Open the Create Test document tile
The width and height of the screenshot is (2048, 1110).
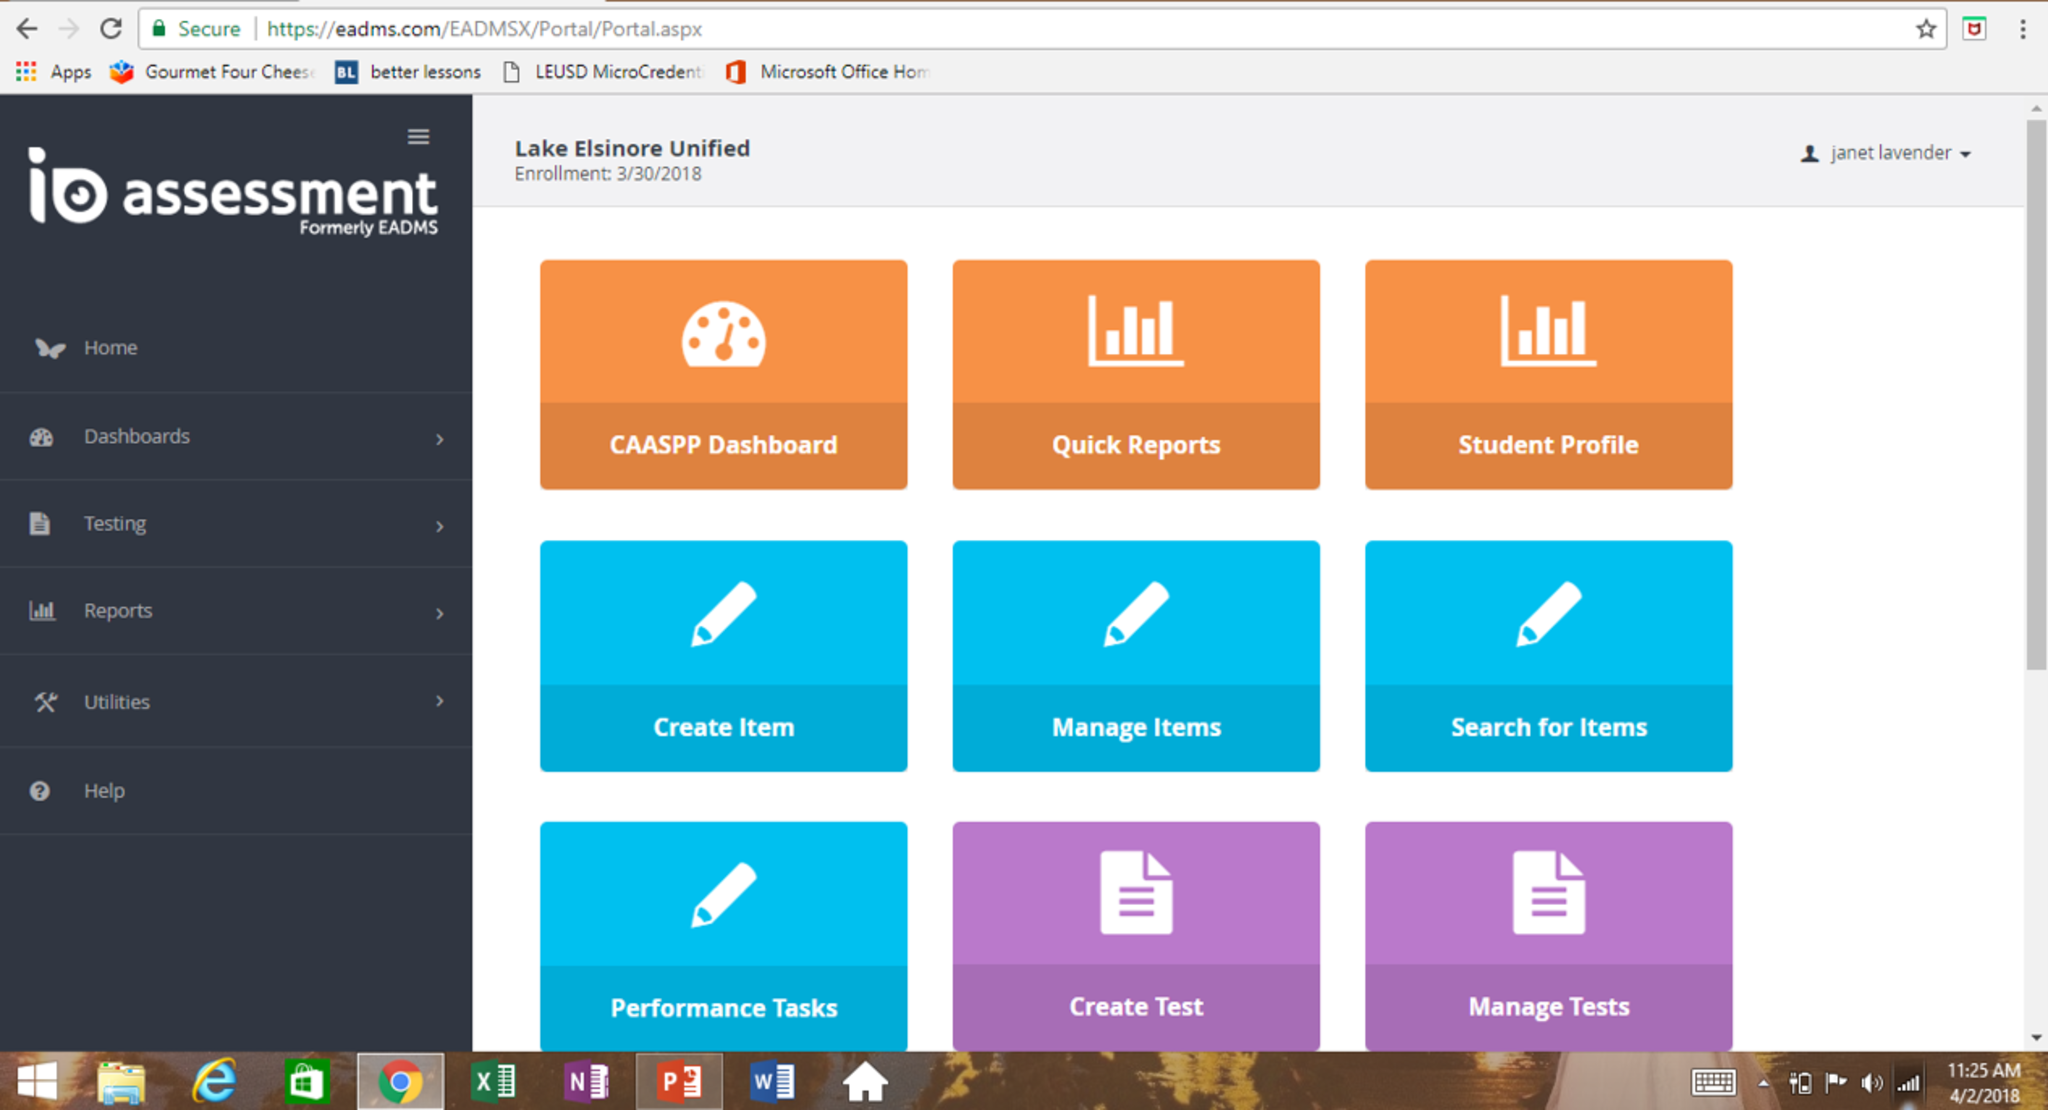1135,936
